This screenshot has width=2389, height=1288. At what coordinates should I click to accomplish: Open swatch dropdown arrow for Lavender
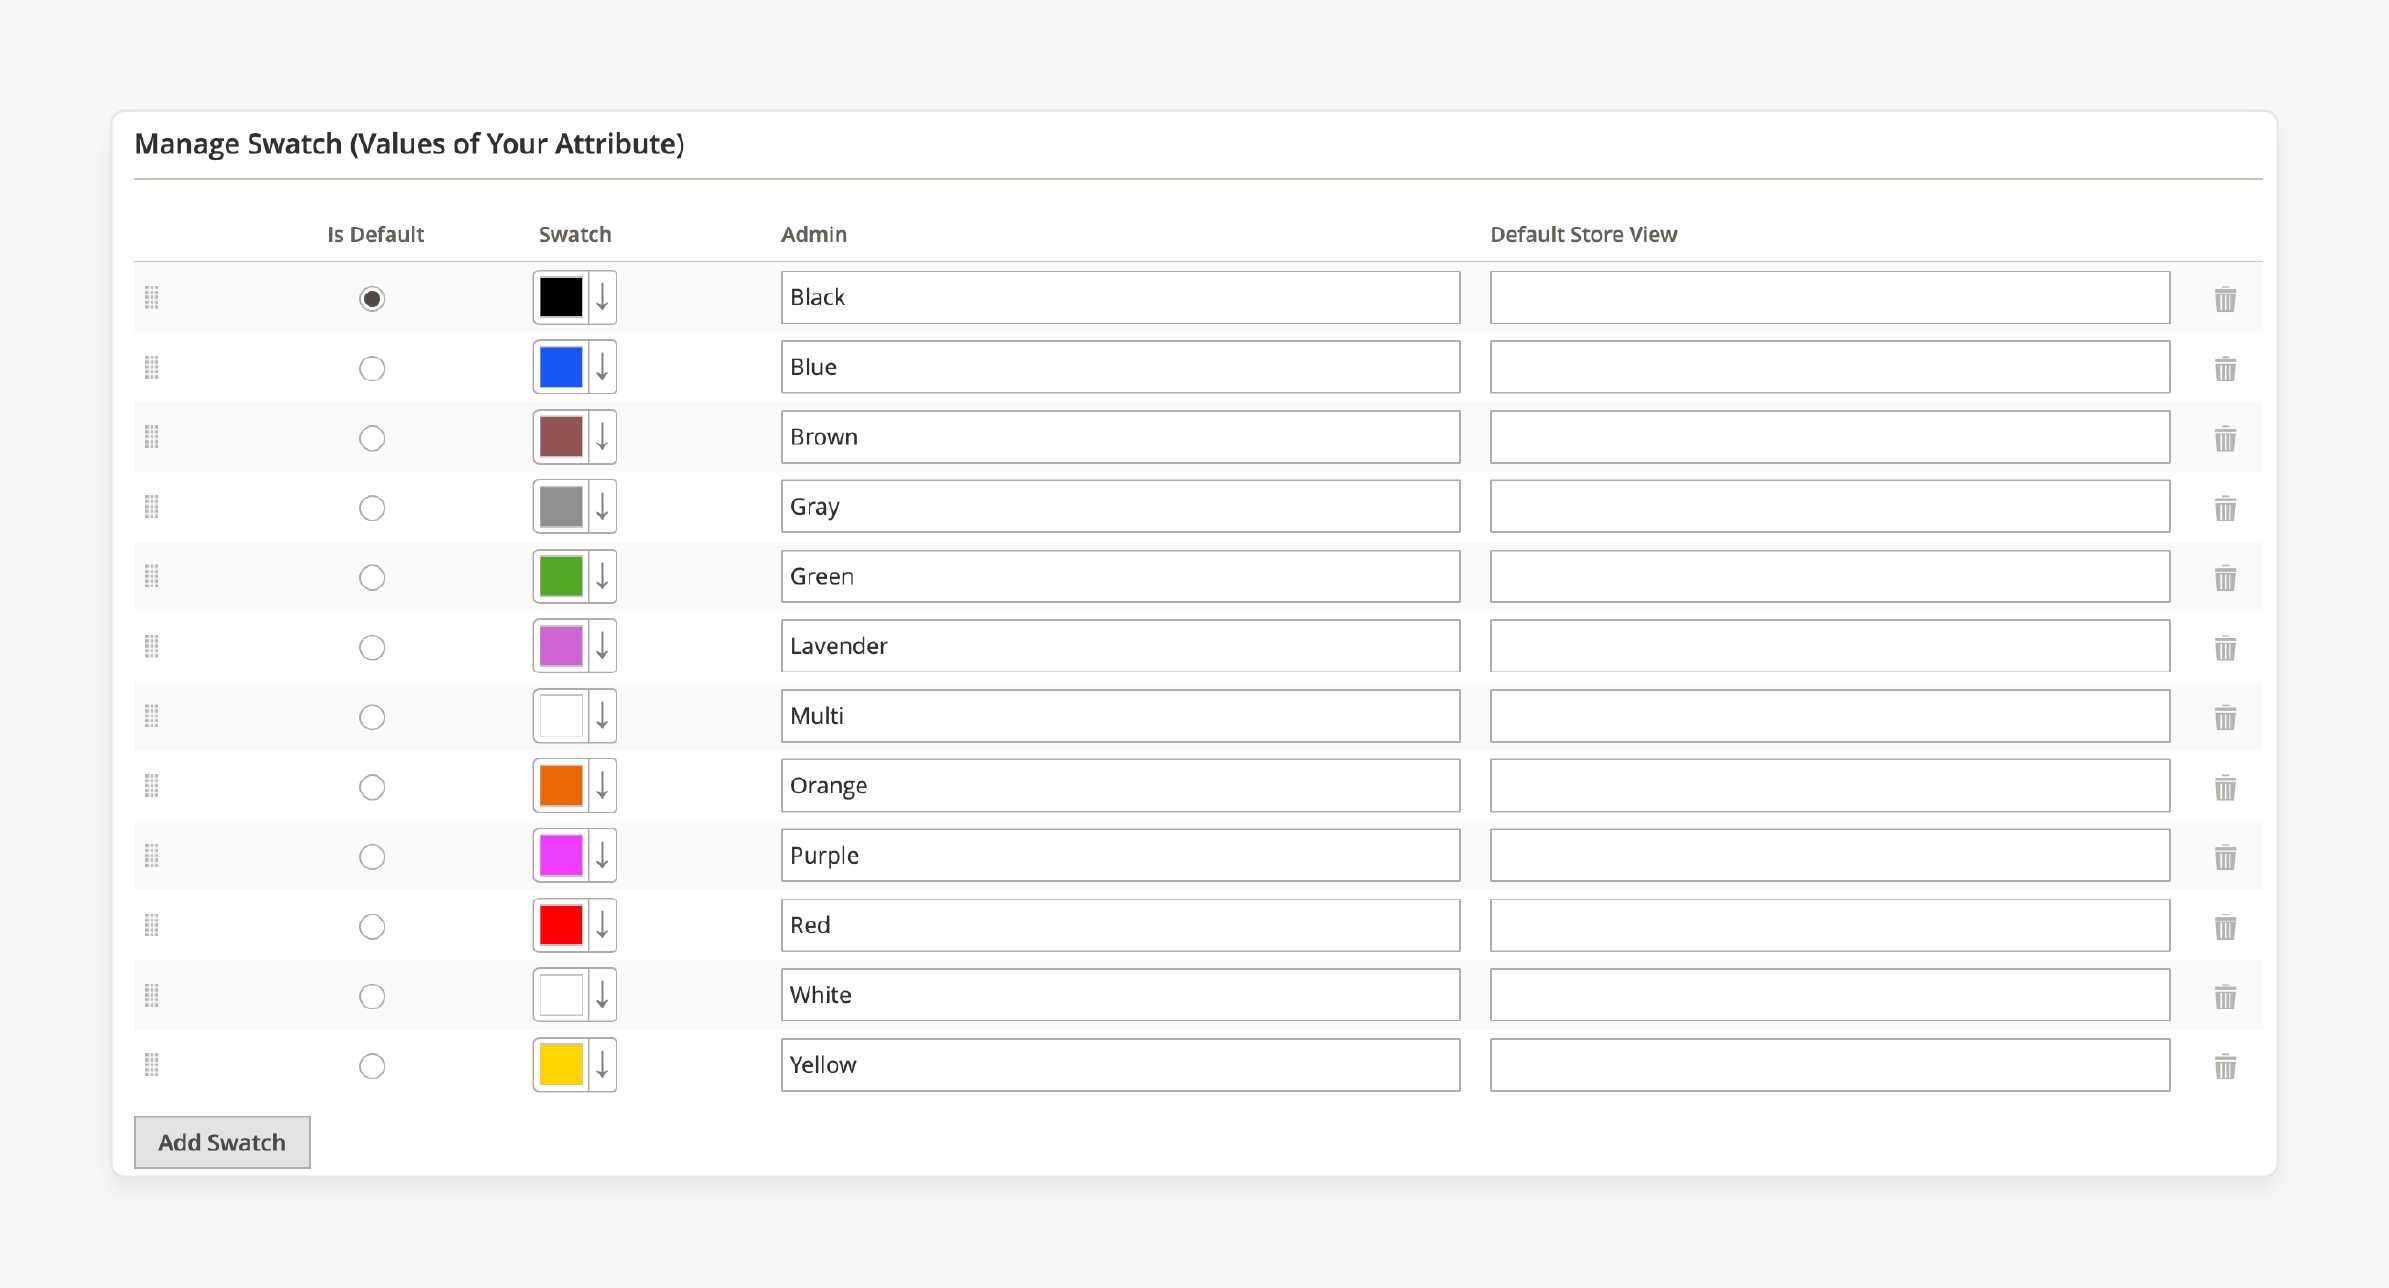tap(603, 646)
